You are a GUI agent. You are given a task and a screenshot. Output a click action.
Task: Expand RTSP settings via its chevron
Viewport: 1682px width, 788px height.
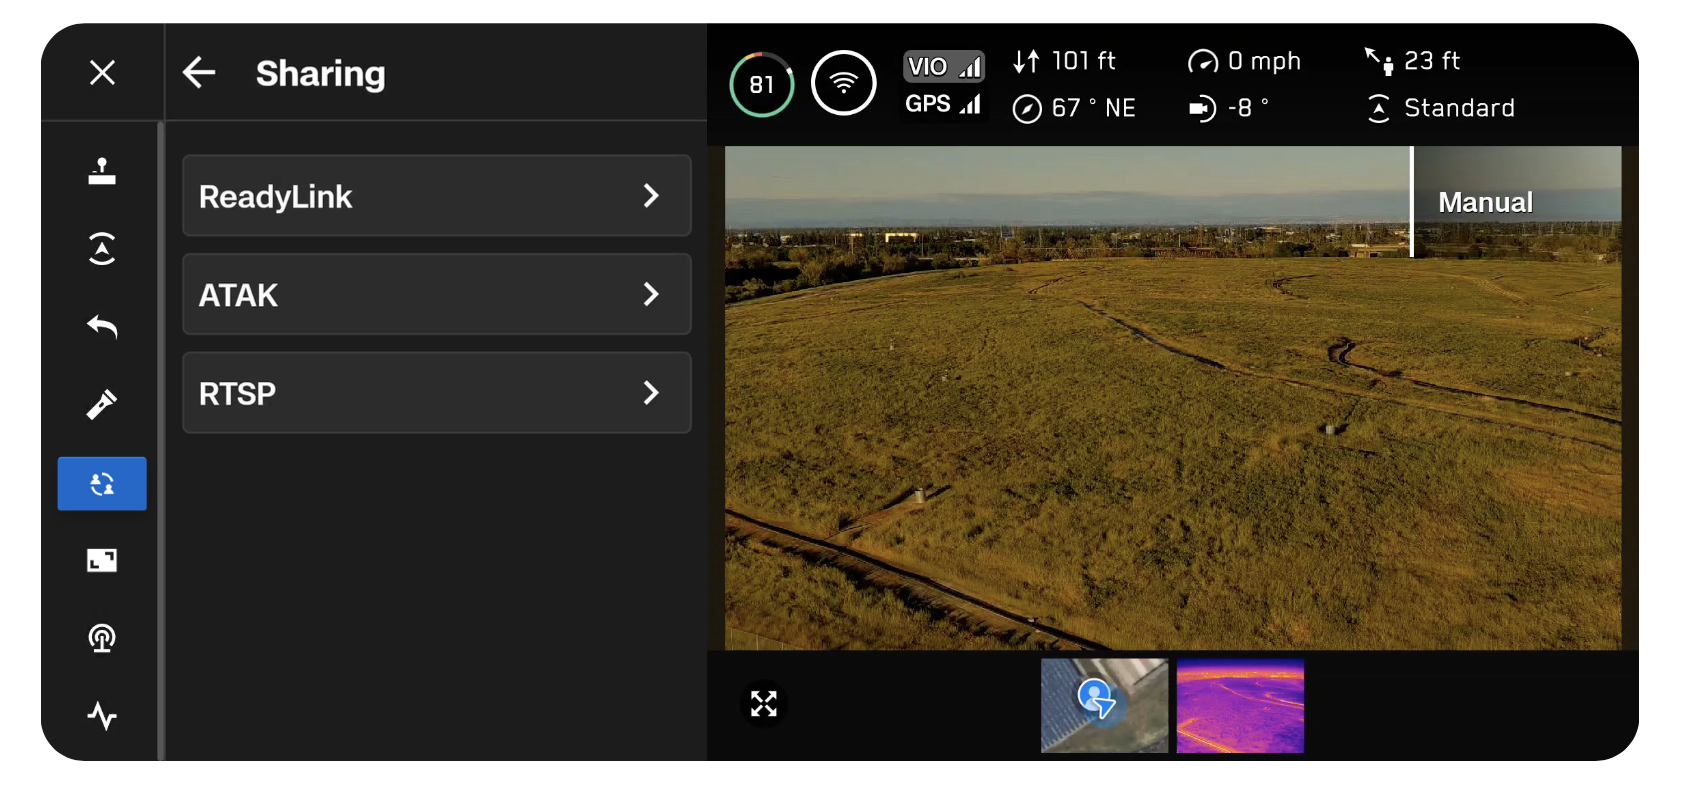[x=651, y=393]
